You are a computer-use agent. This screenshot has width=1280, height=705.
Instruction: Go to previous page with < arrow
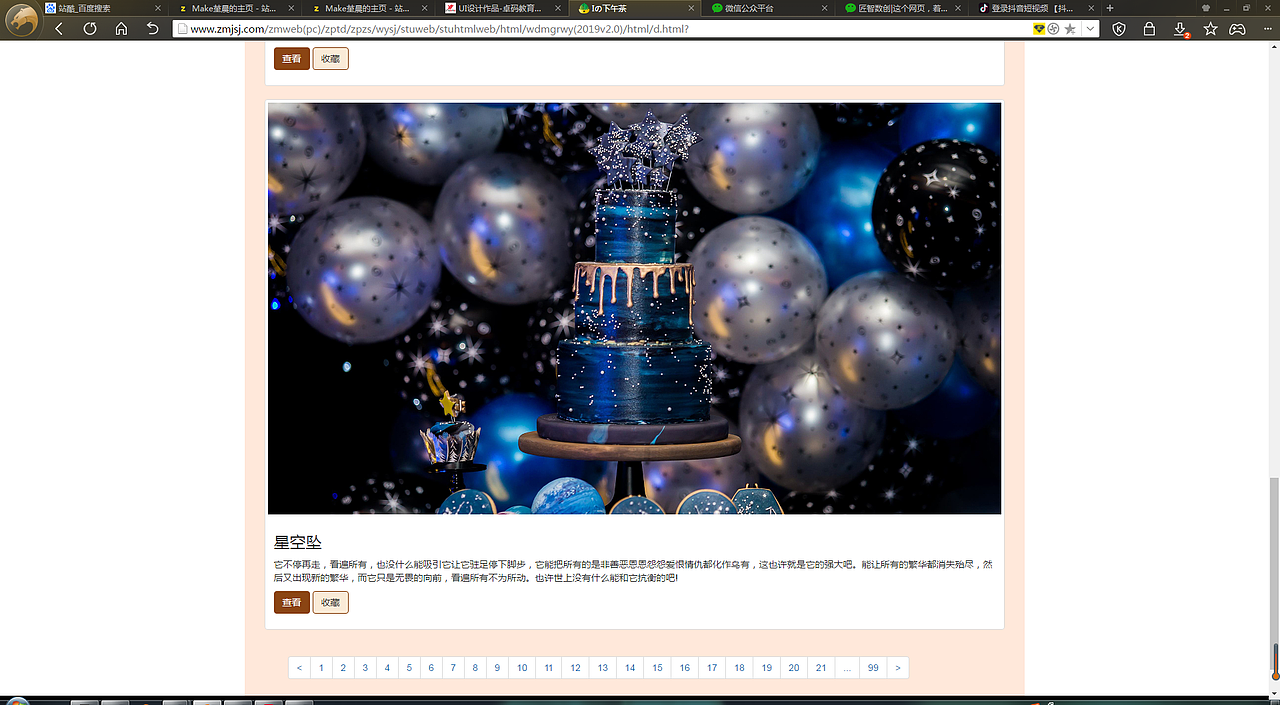300,668
